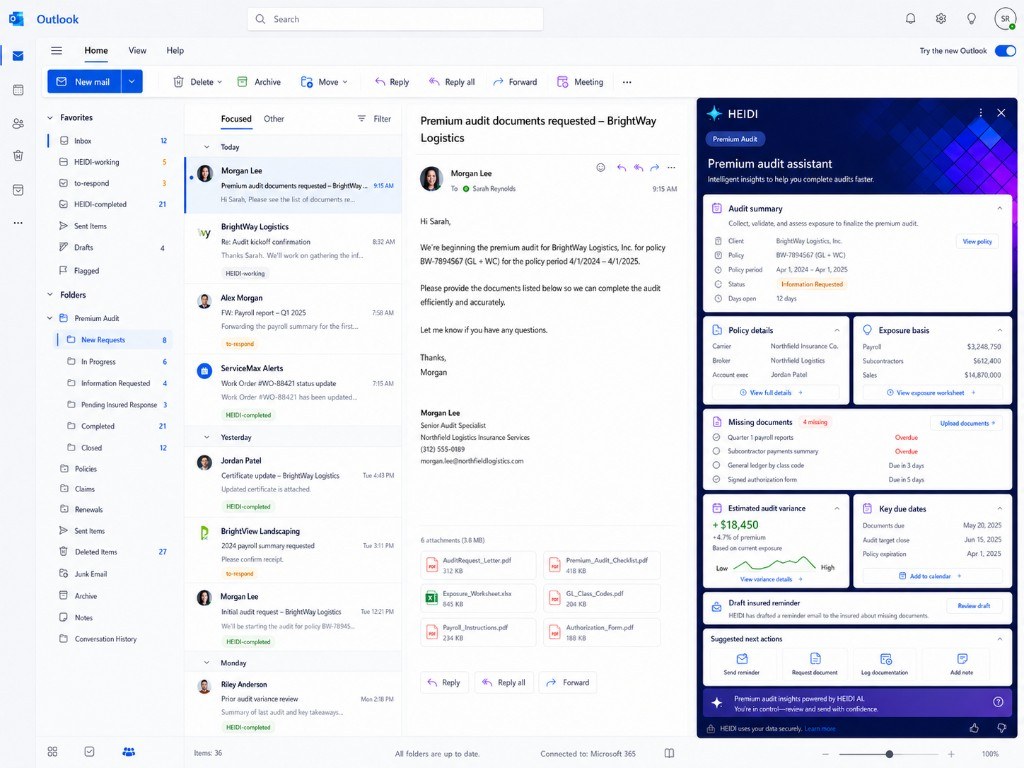
Task: Switch to the View tab
Action: [137, 50]
